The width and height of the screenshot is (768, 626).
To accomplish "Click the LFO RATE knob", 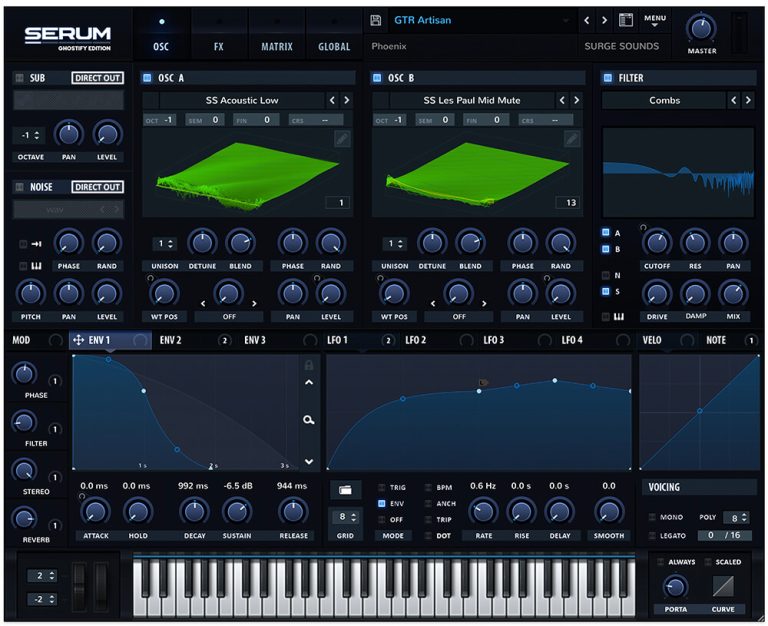I will (x=483, y=512).
